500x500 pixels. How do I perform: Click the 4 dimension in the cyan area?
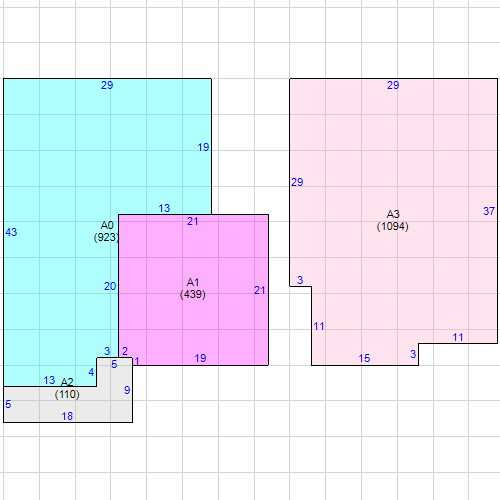click(91, 372)
